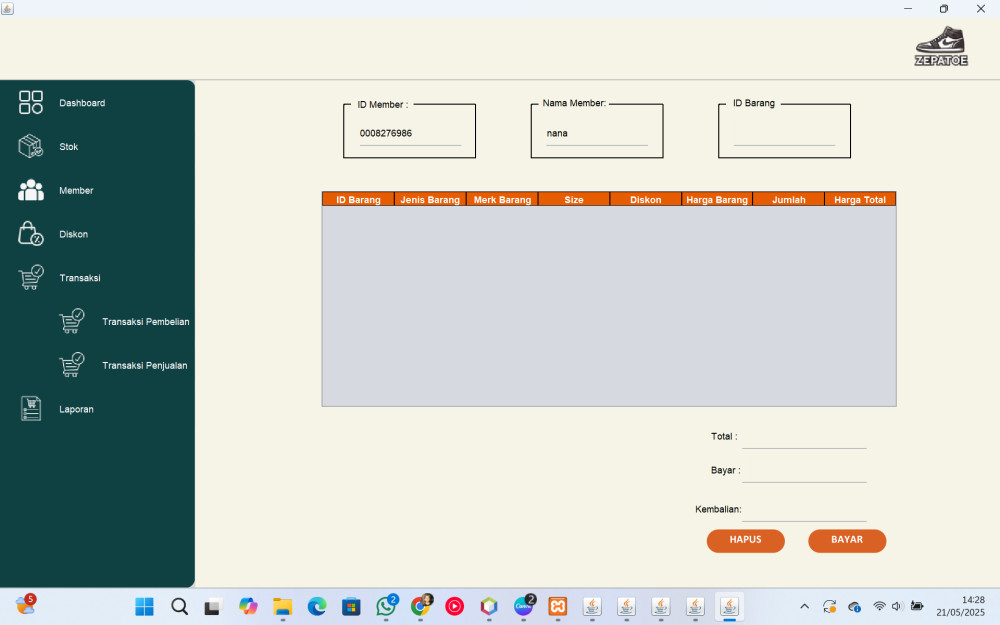Click the Harga Barang column header
This screenshot has width=1000, height=625.
[x=717, y=199]
